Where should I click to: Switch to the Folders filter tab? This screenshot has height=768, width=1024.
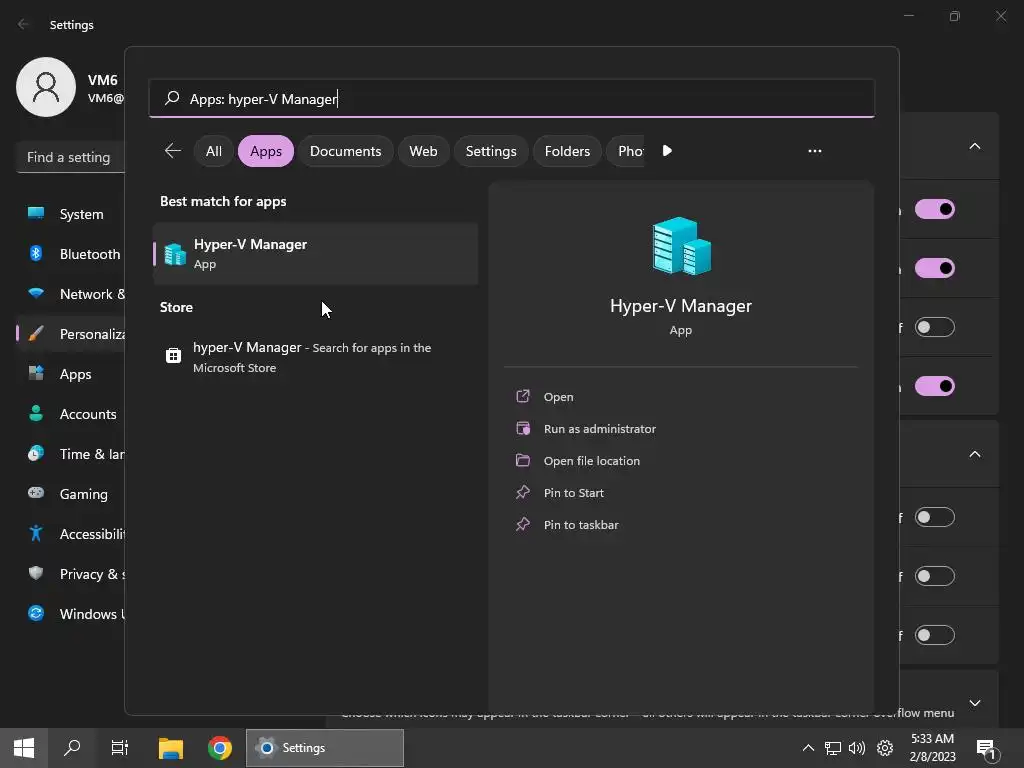tap(567, 151)
